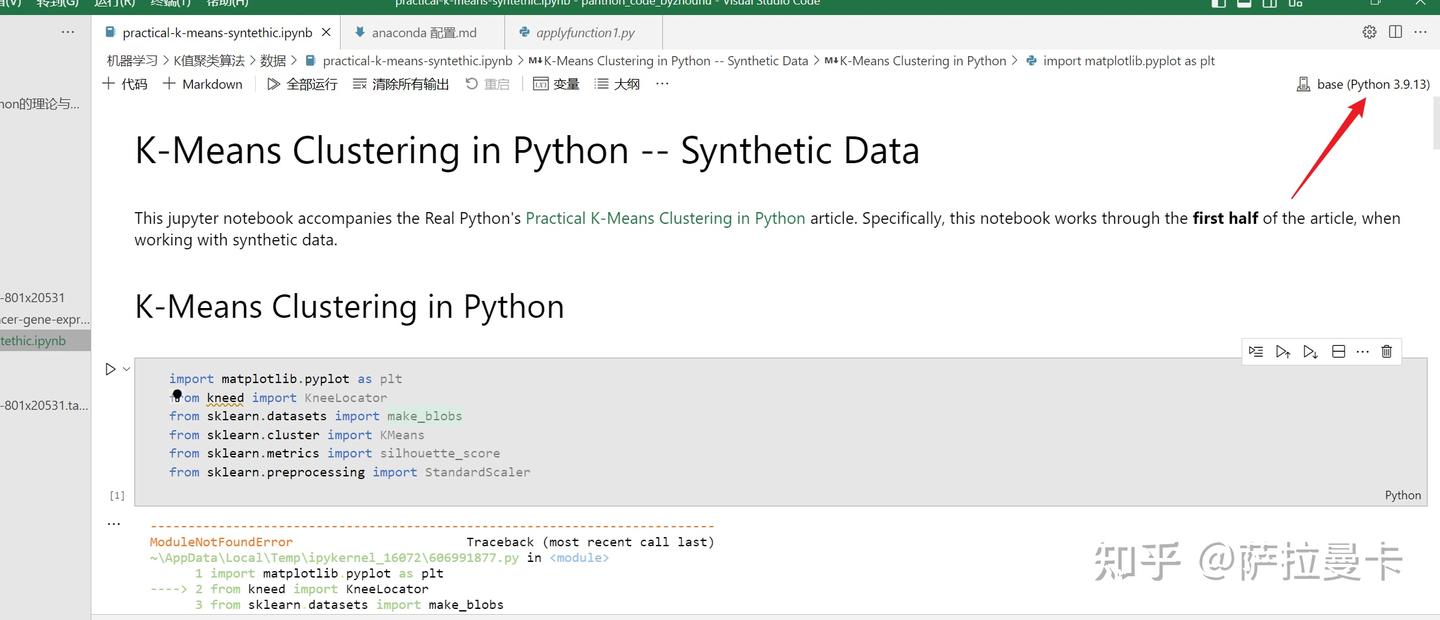Open cell output more actions ellipsis
This screenshot has width=1440, height=620.
click(x=113, y=523)
